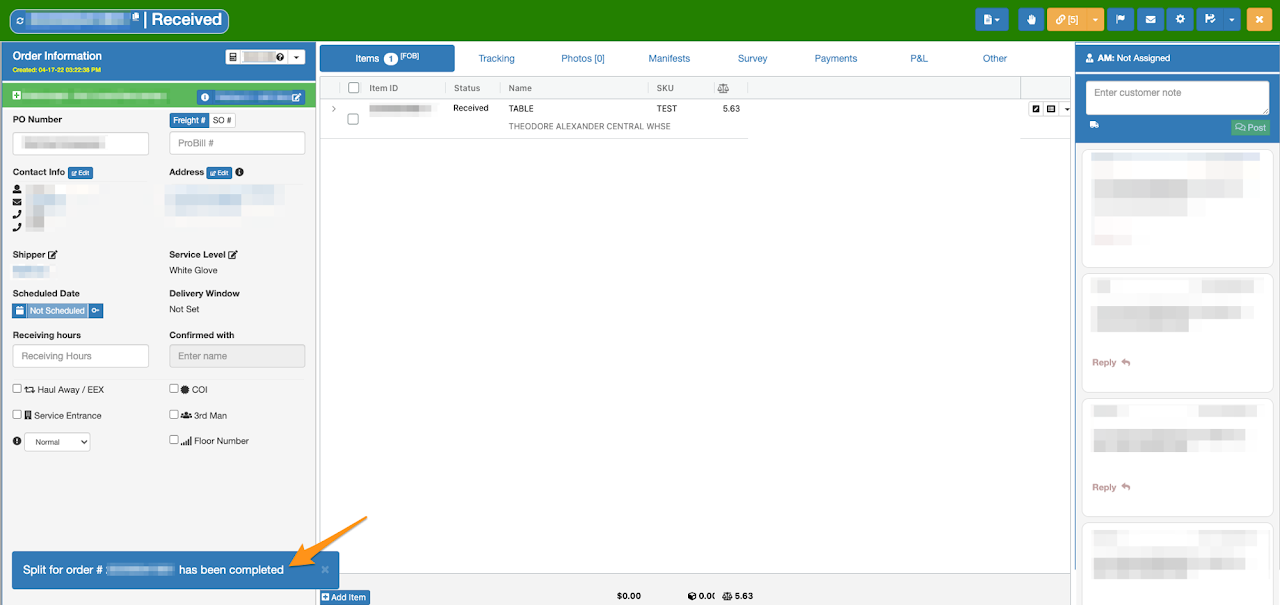Viewport: 1280px width, 605px height.
Task: Expand the TABLE item row chevron
Action: point(334,108)
